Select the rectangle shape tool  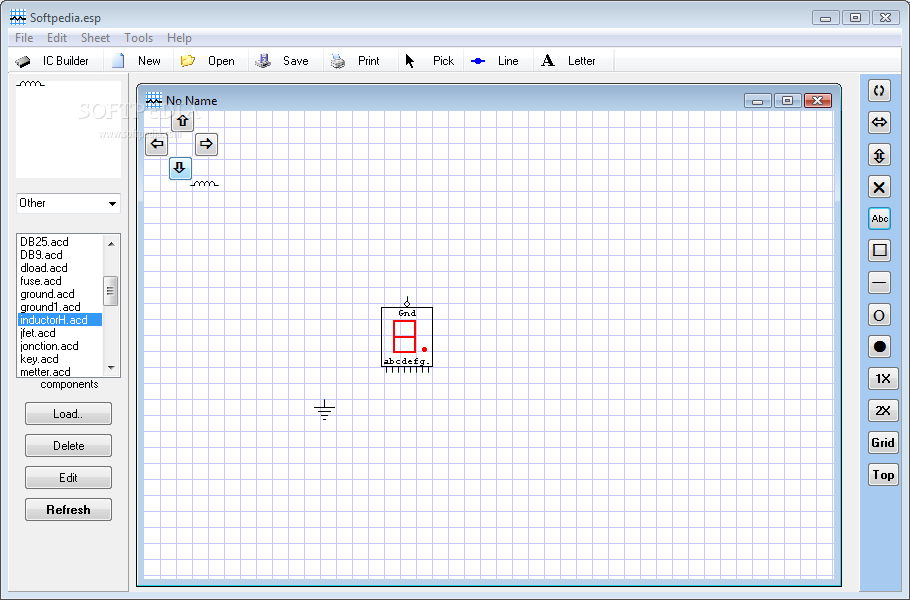click(x=879, y=251)
